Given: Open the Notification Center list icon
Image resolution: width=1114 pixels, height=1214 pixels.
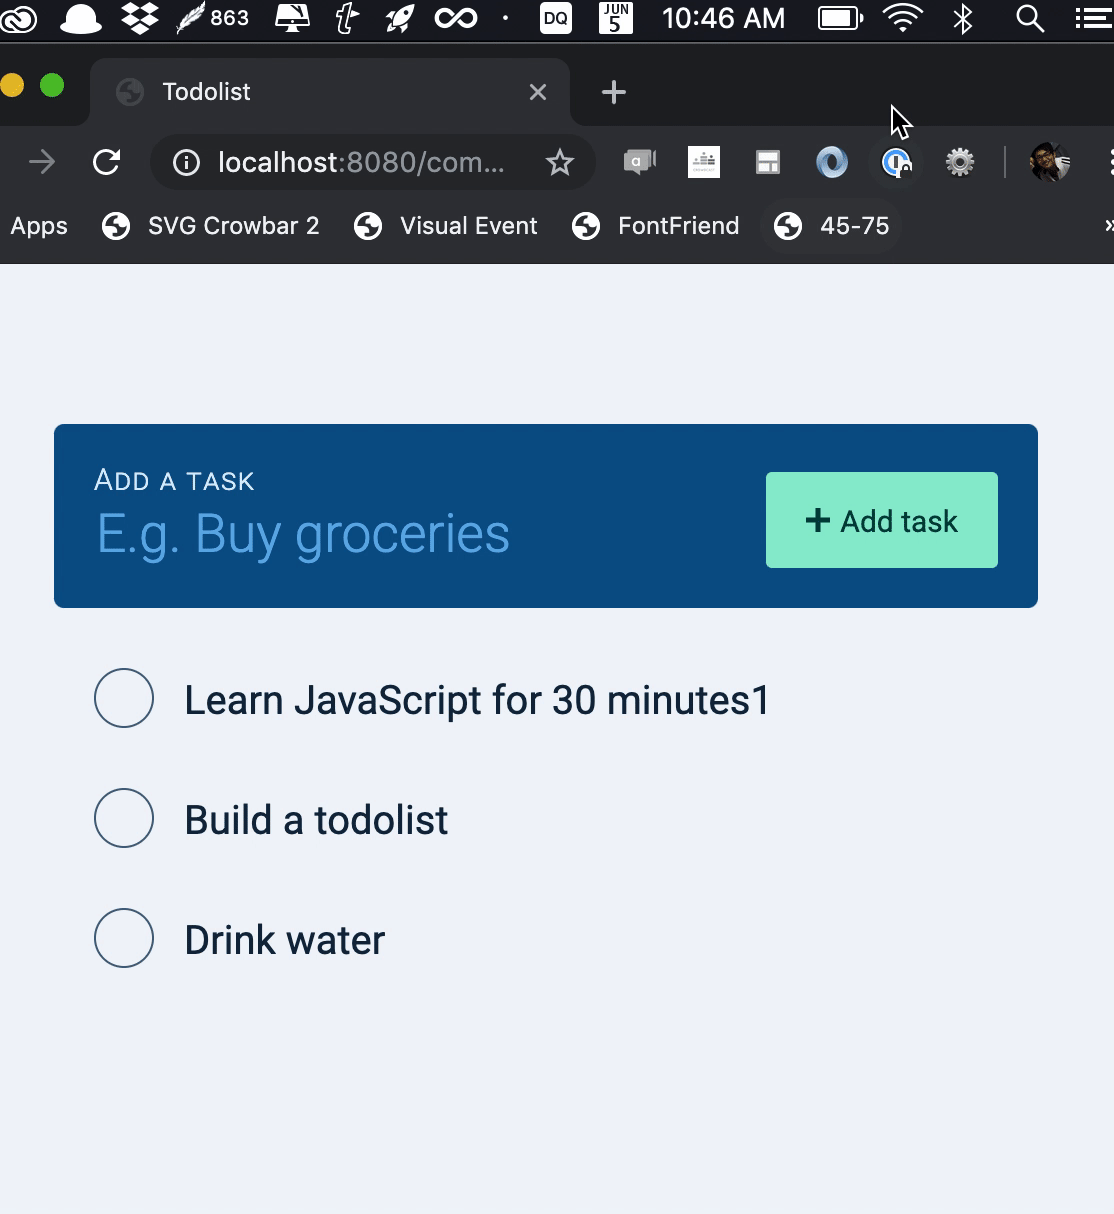Looking at the screenshot, I should (1094, 18).
